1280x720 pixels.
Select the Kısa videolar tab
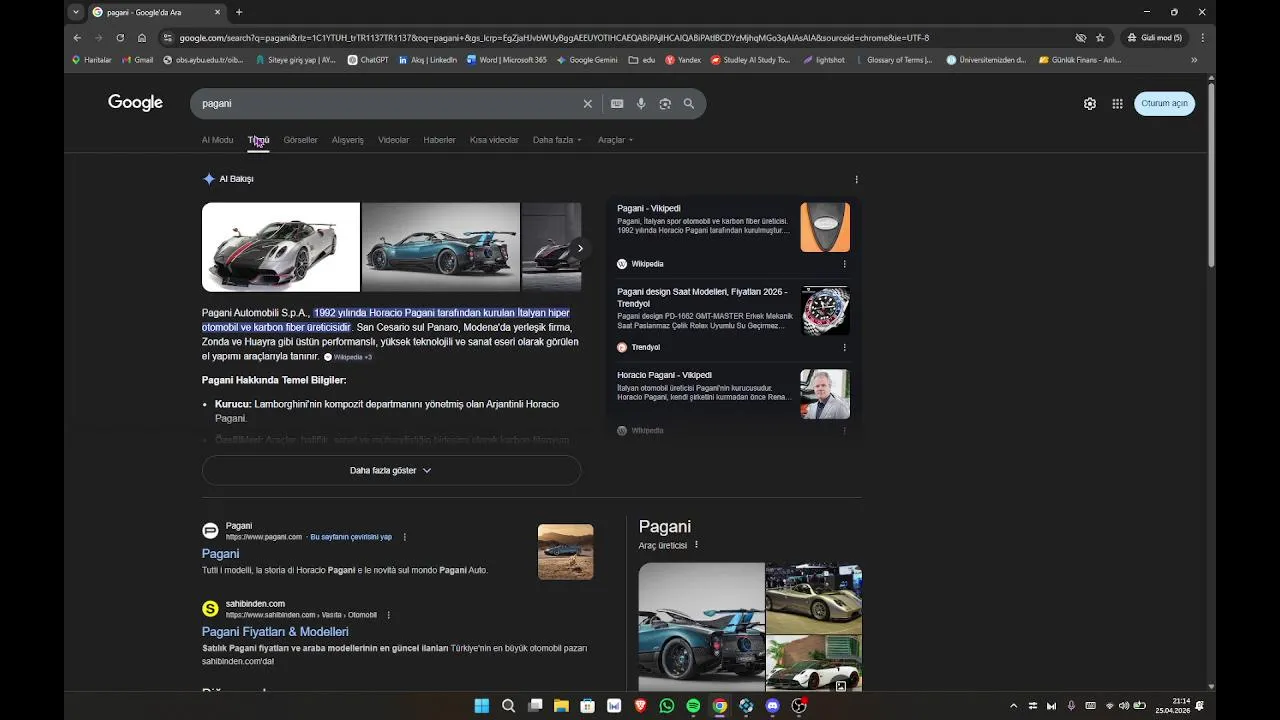click(x=494, y=140)
